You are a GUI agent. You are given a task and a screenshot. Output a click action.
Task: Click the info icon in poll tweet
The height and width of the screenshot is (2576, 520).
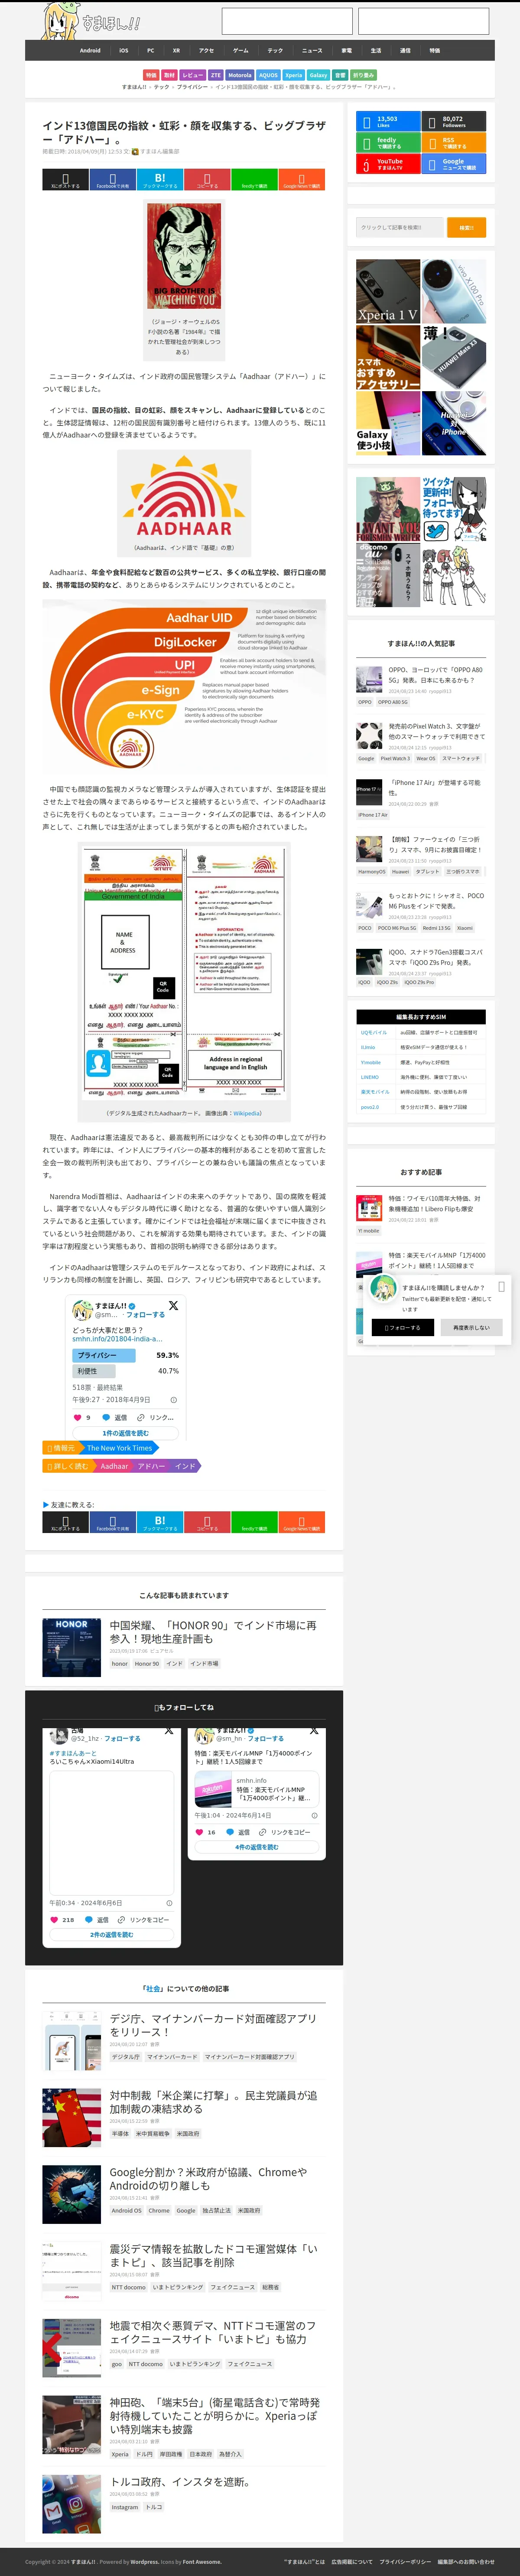tap(174, 1400)
